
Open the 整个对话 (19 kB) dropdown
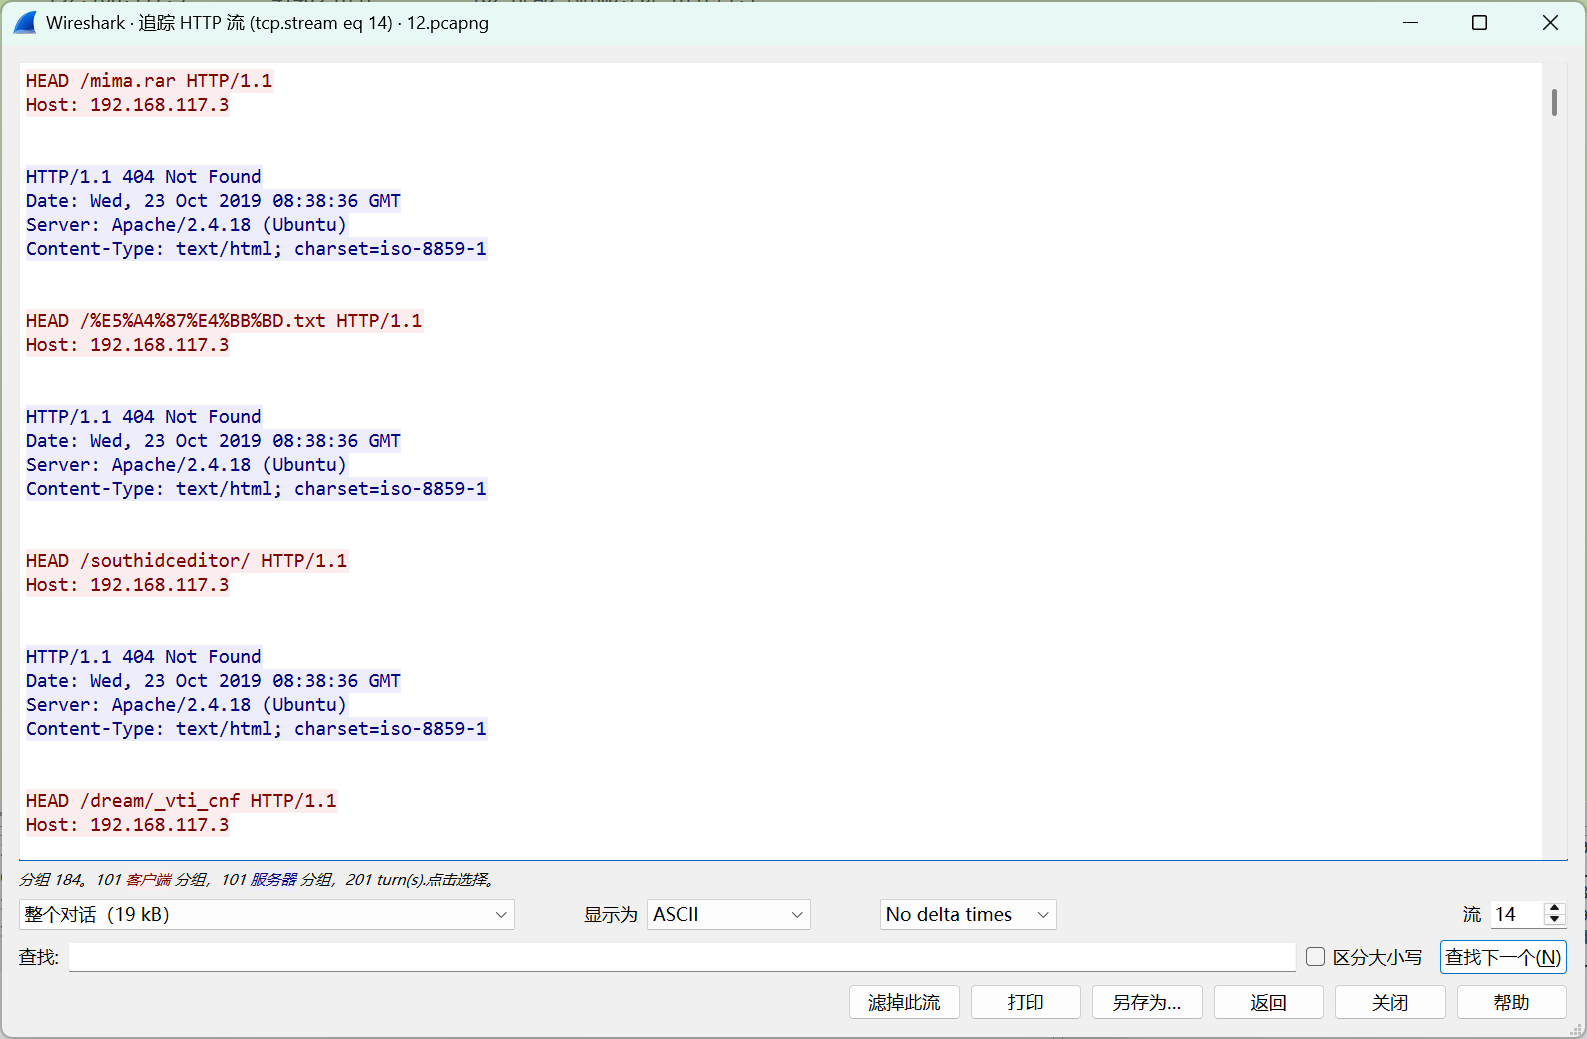point(266,915)
